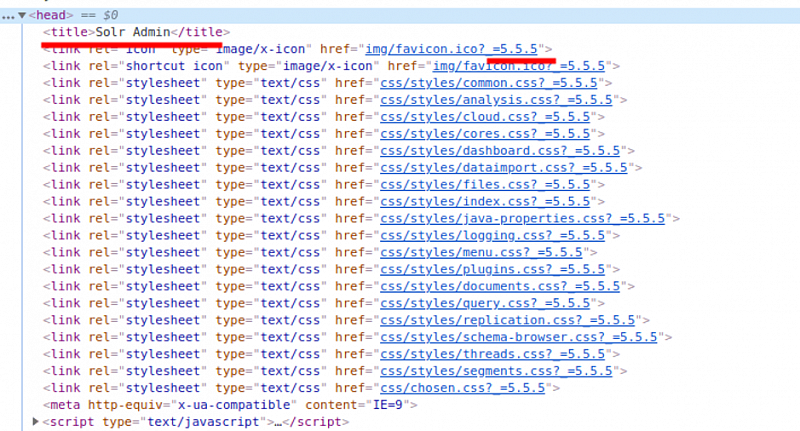Open the dashboard.css stylesheet link
The width and height of the screenshot is (800, 431).
(500, 150)
